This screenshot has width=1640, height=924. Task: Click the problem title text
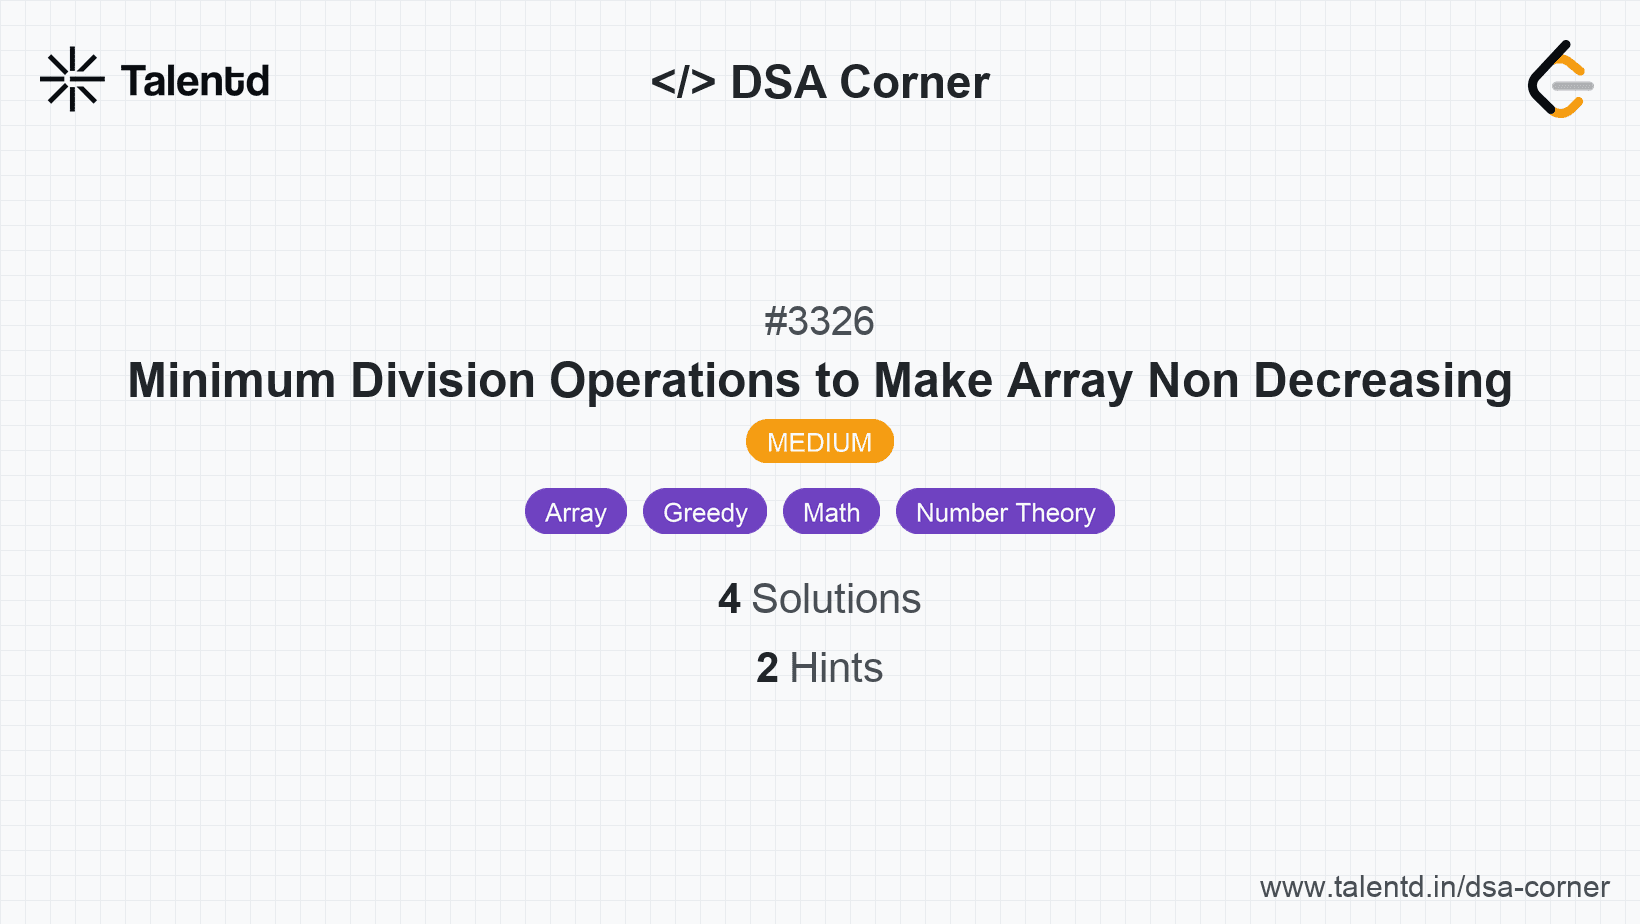coord(820,381)
